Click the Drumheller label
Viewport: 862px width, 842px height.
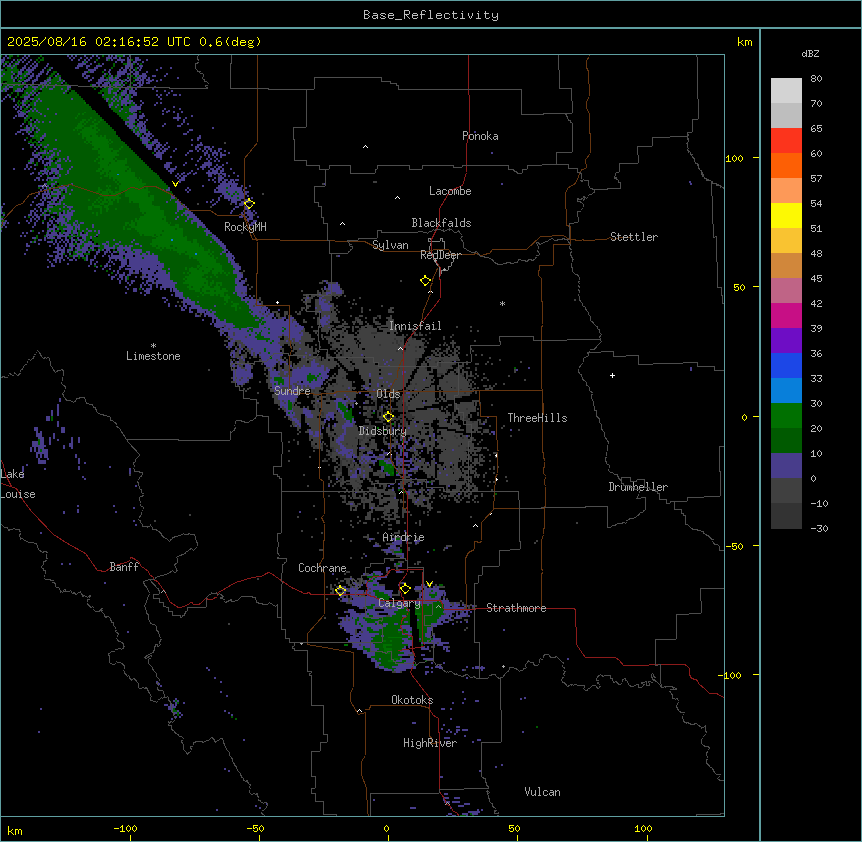[638, 487]
